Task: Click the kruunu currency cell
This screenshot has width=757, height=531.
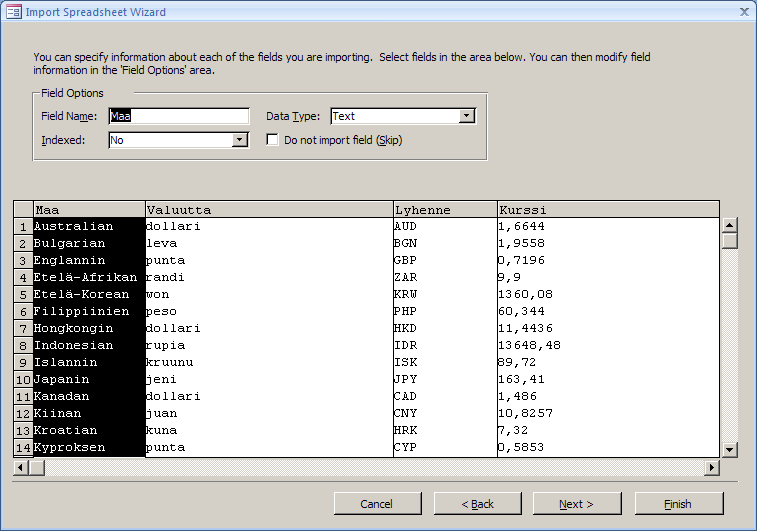Action: [x=269, y=362]
